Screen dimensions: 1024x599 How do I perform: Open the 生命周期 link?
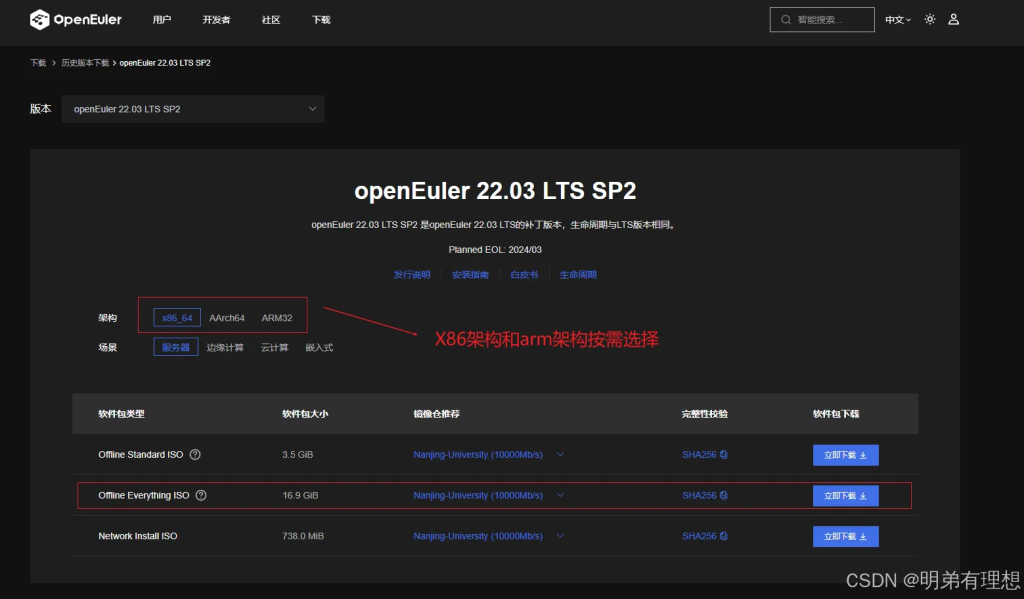coord(578,275)
